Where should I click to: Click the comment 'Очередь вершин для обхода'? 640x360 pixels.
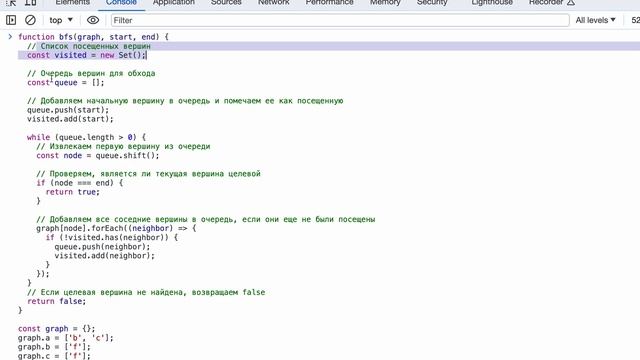[98, 73]
